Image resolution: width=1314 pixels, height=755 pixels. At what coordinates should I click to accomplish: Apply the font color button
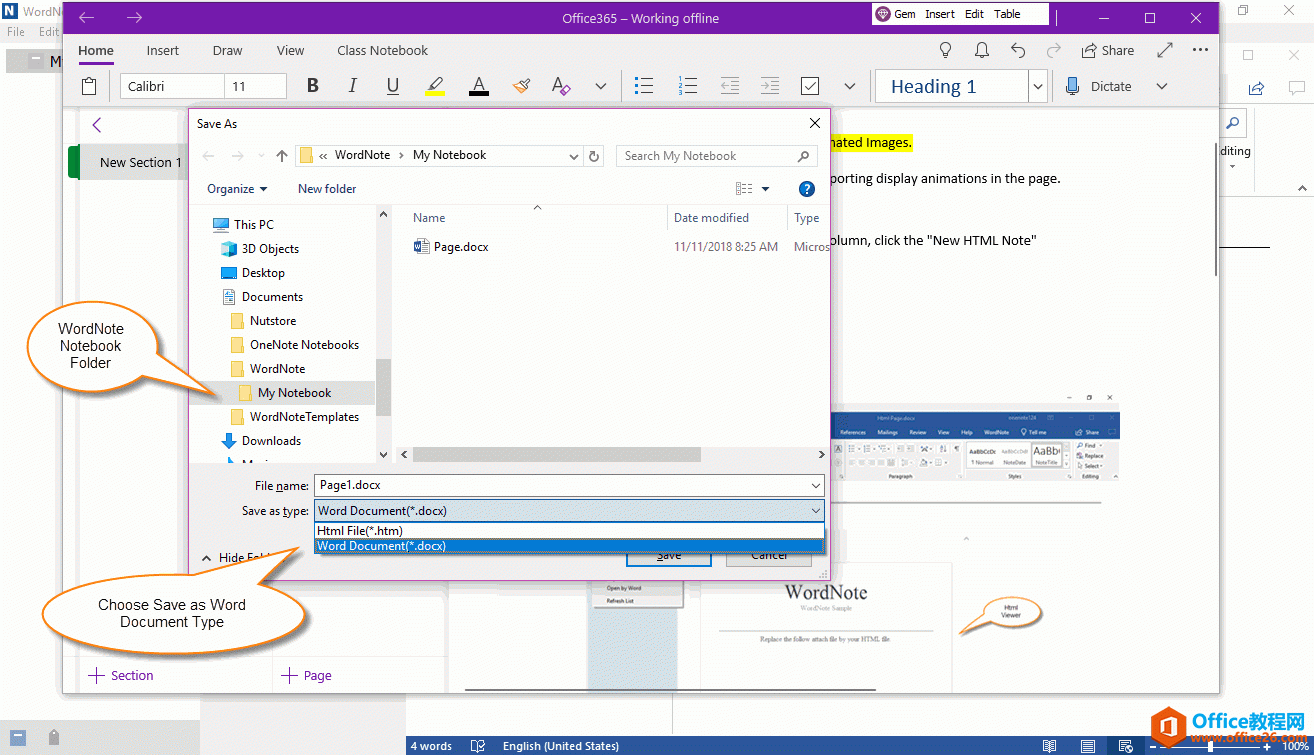tap(478, 86)
